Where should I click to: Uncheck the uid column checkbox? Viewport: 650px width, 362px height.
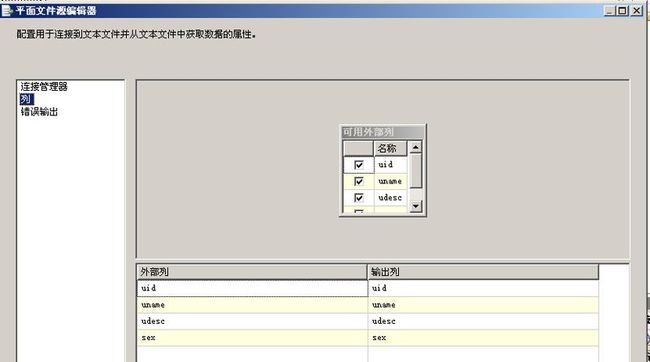[359, 165]
